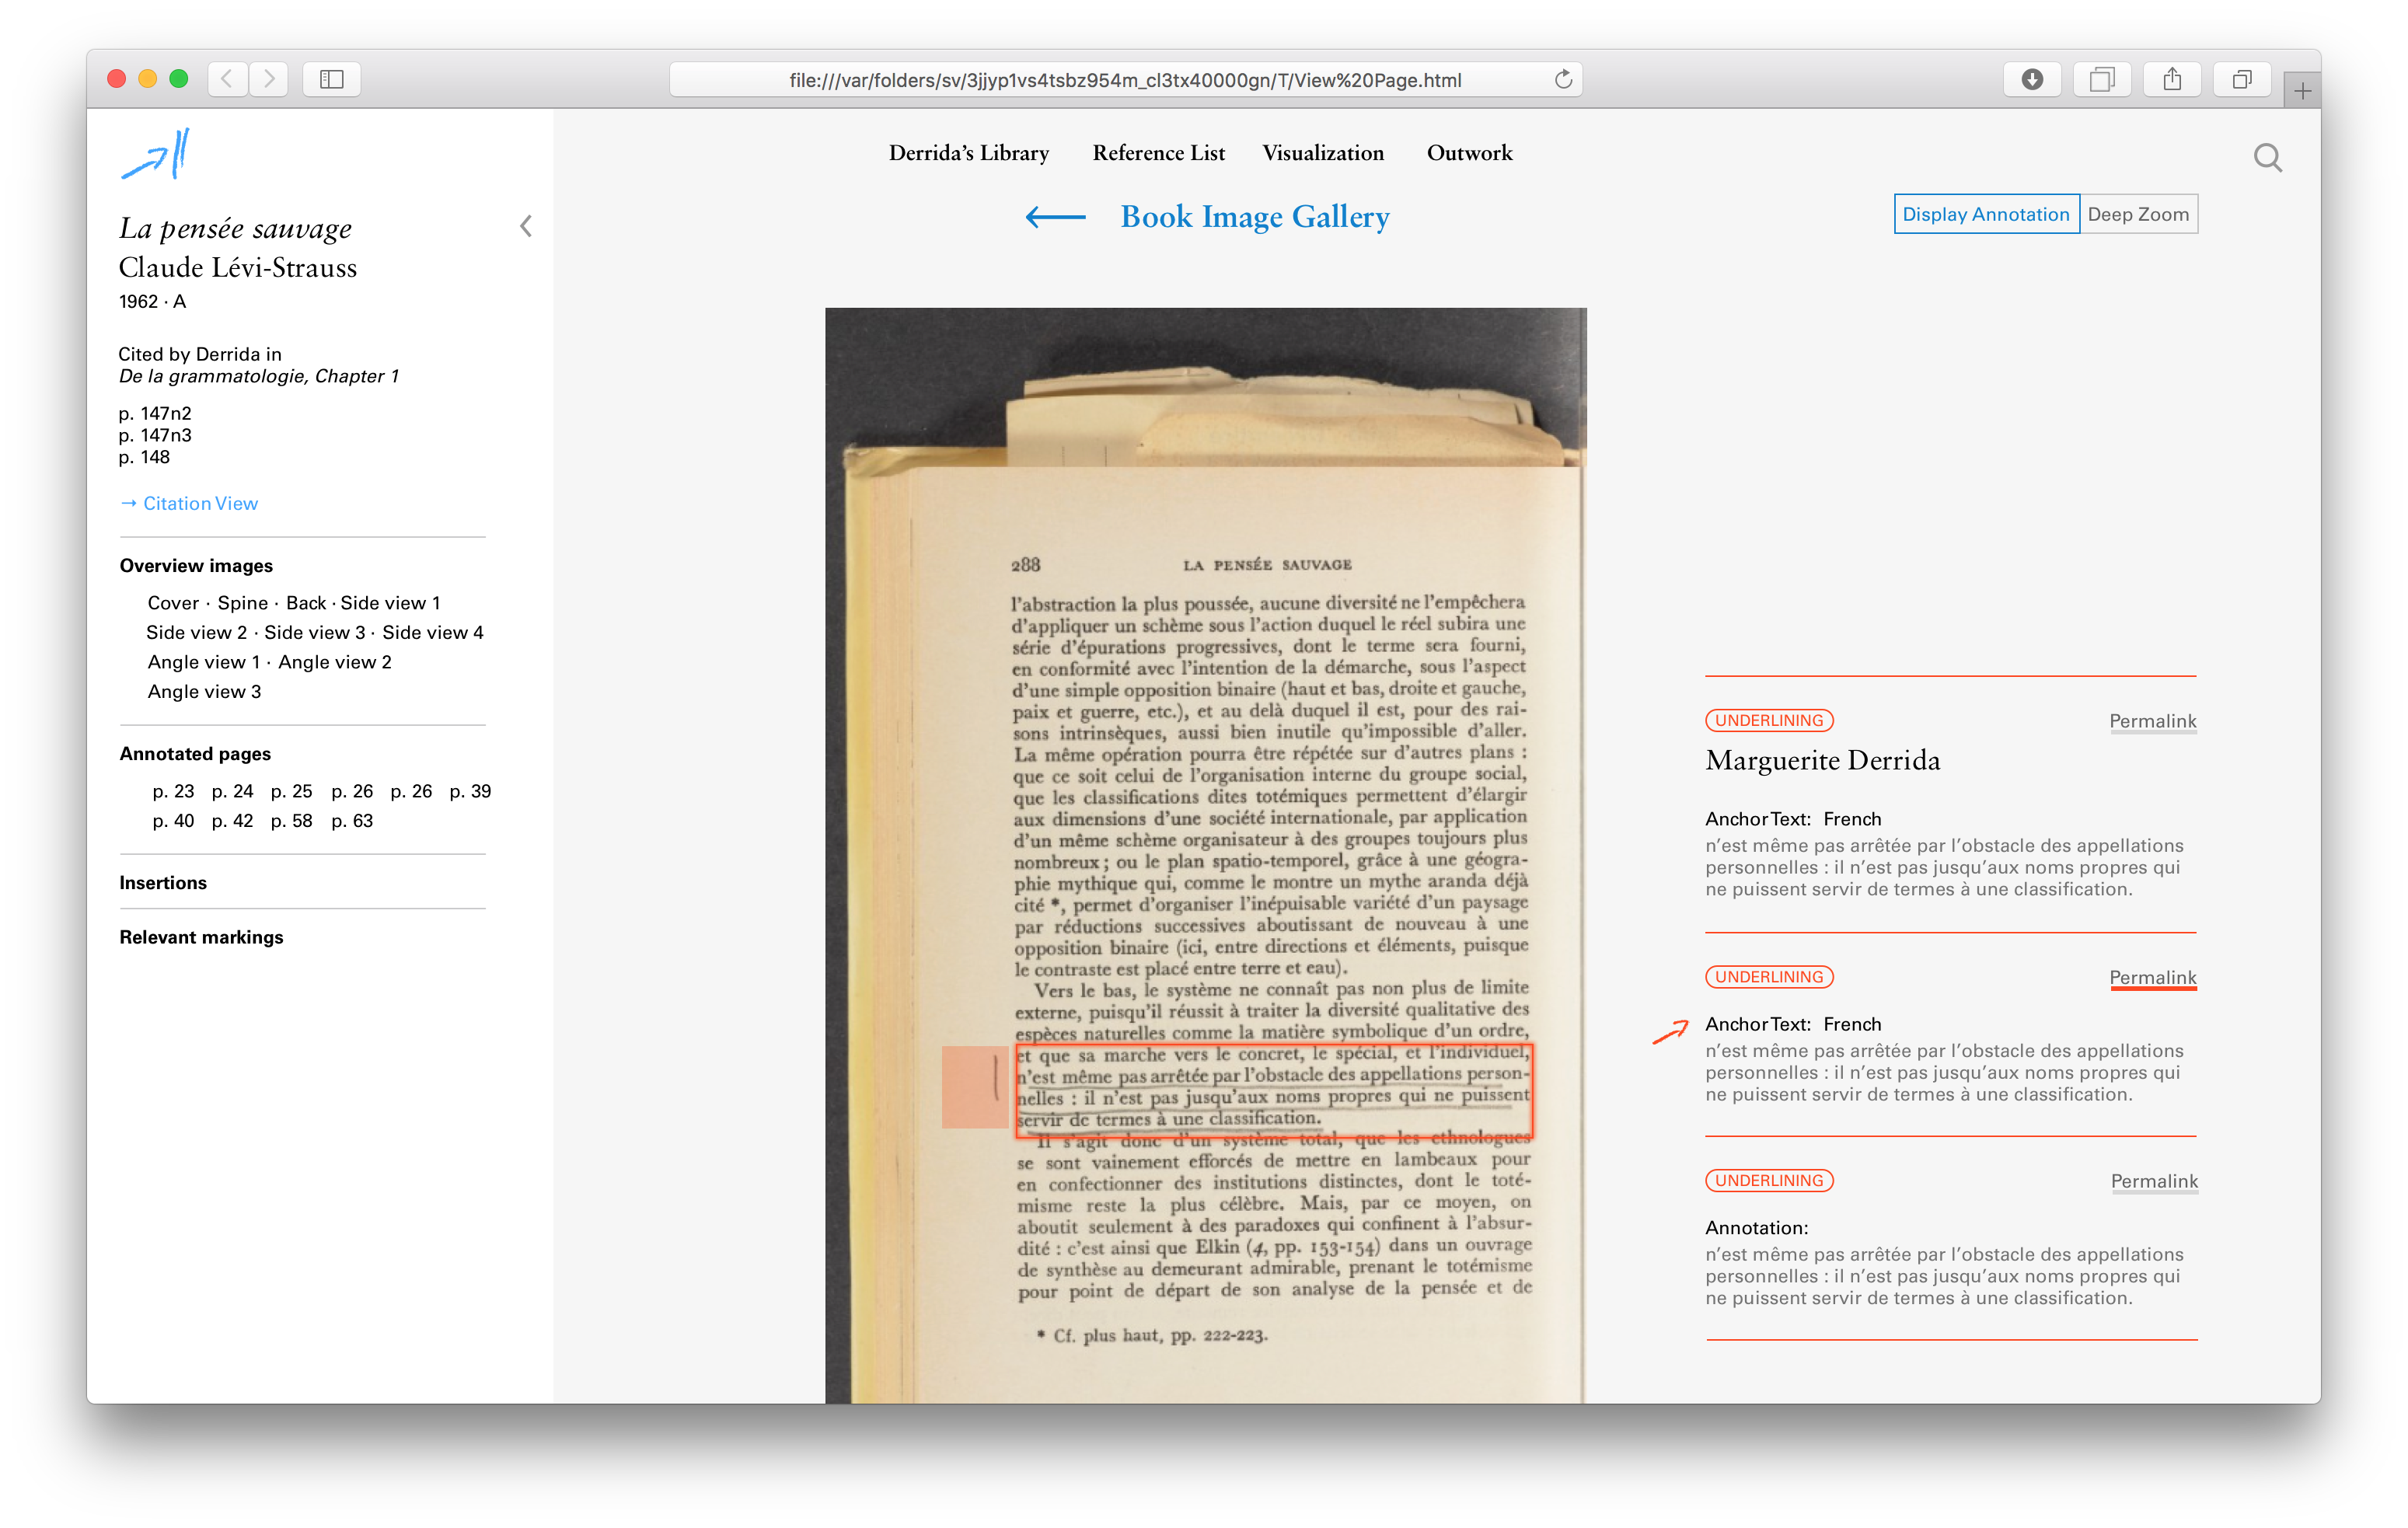Viewport: 2408px width, 1528px height.
Task: Expand the Insertions section
Action: click(x=163, y=883)
